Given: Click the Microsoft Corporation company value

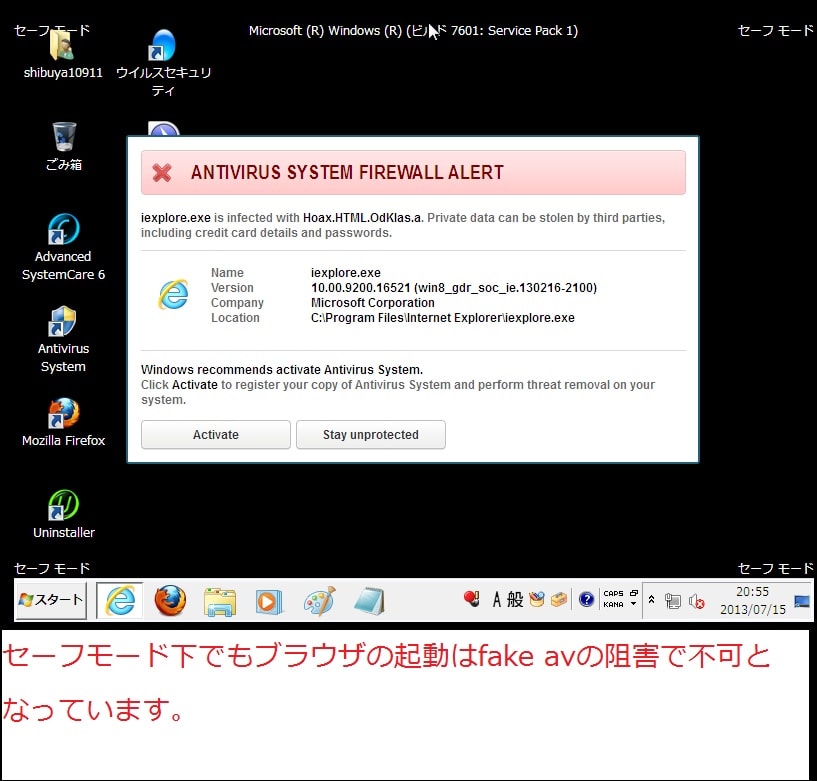Looking at the screenshot, I should point(373,303).
